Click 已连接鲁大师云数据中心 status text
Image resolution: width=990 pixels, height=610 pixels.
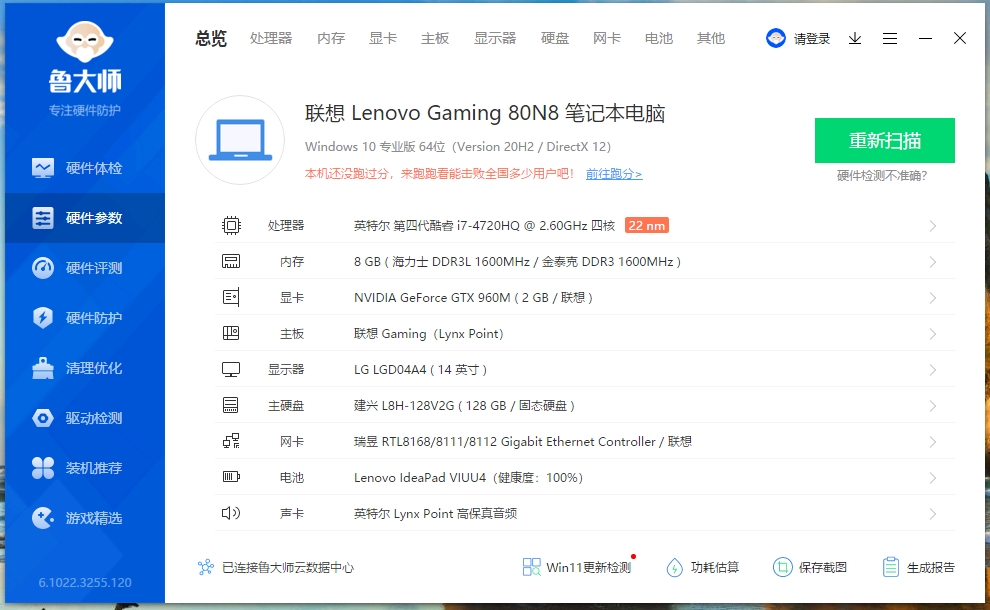pyautogui.click(x=288, y=568)
